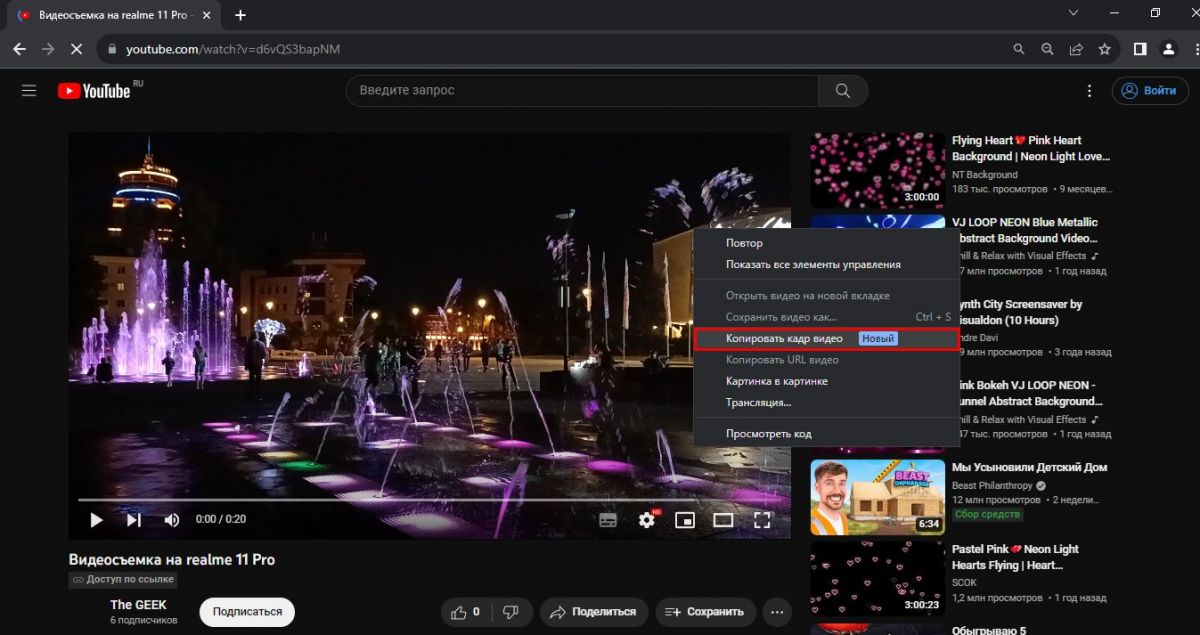The height and width of the screenshot is (635, 1200).
Task: Open the tab search chevron
Action: click(1073, 13)
